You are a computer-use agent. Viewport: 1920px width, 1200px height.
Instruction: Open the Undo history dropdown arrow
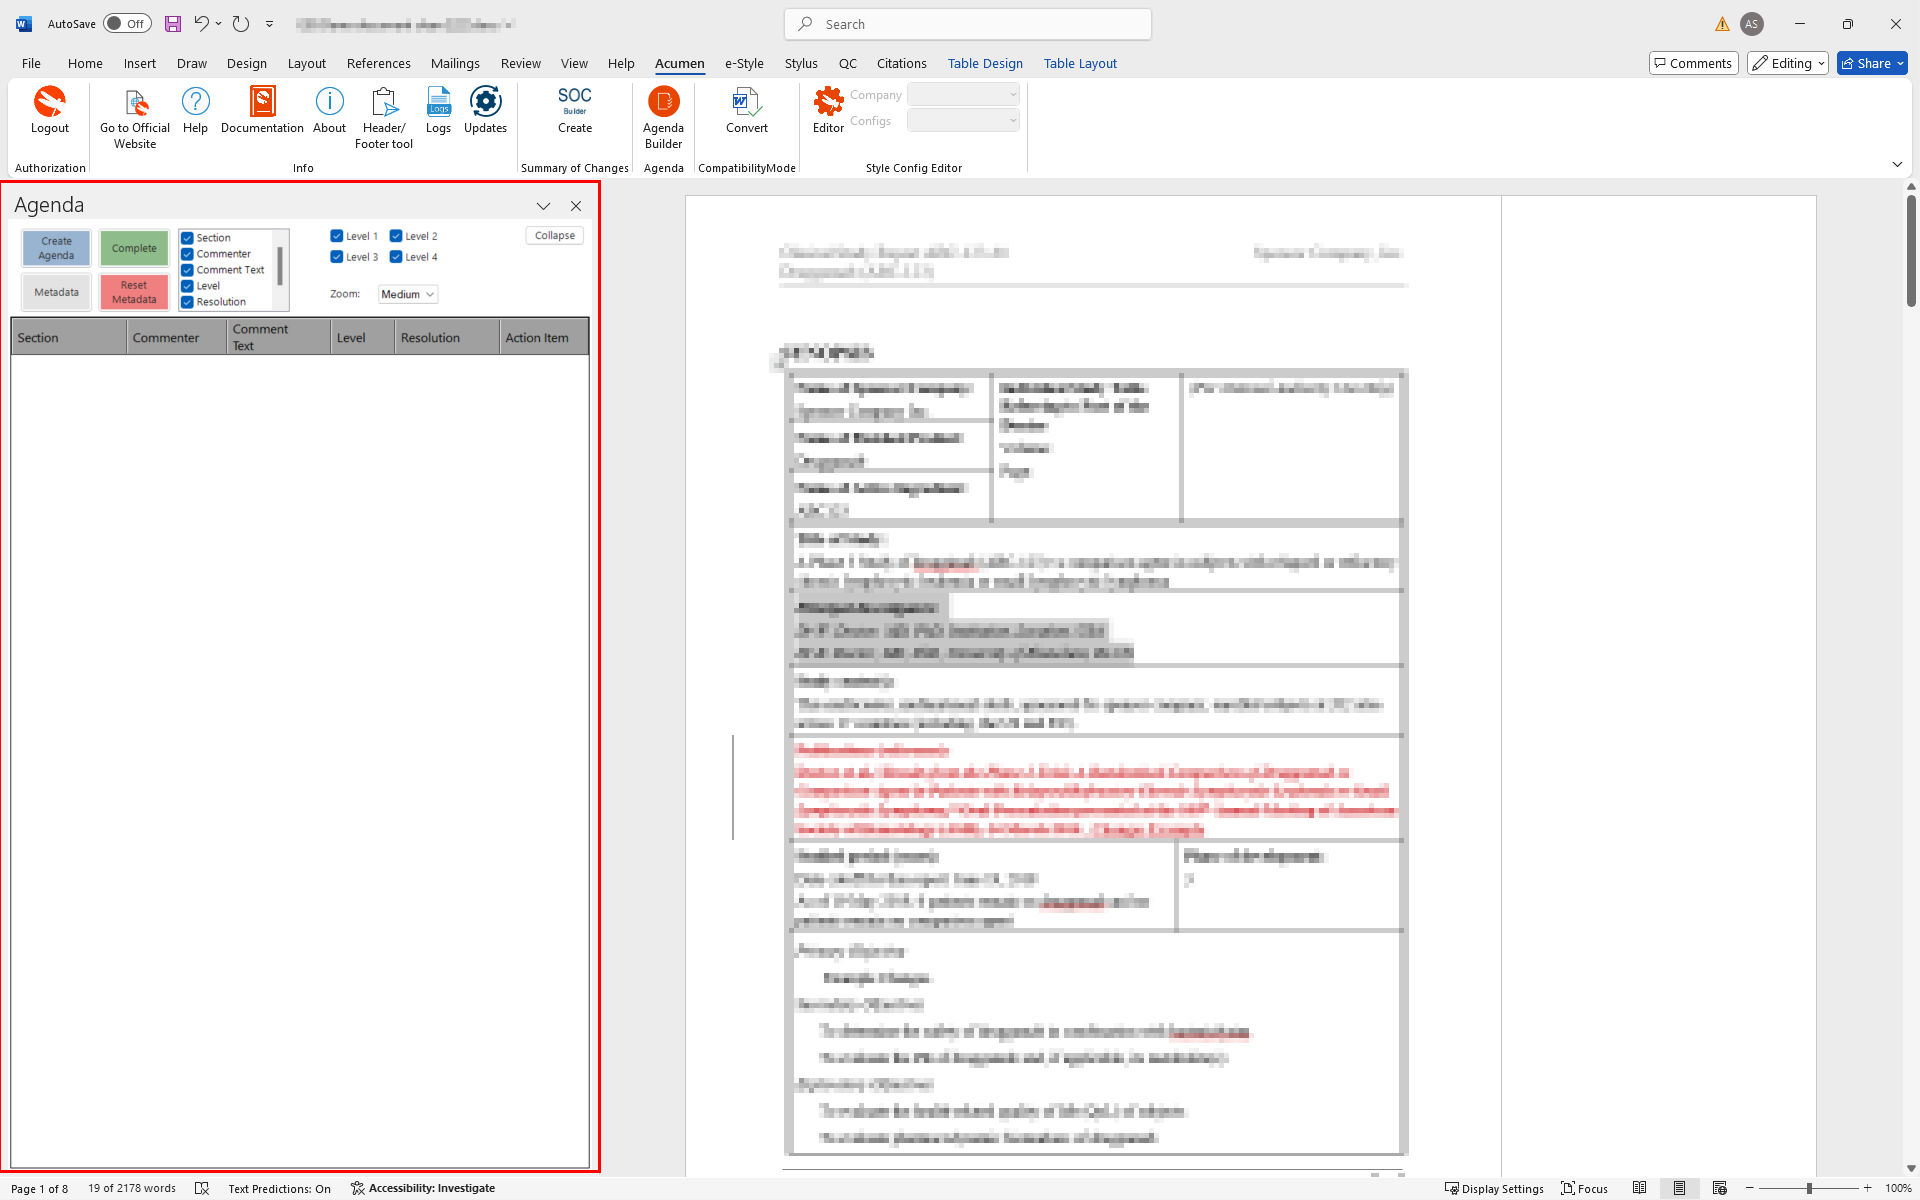tap(218, 24)
